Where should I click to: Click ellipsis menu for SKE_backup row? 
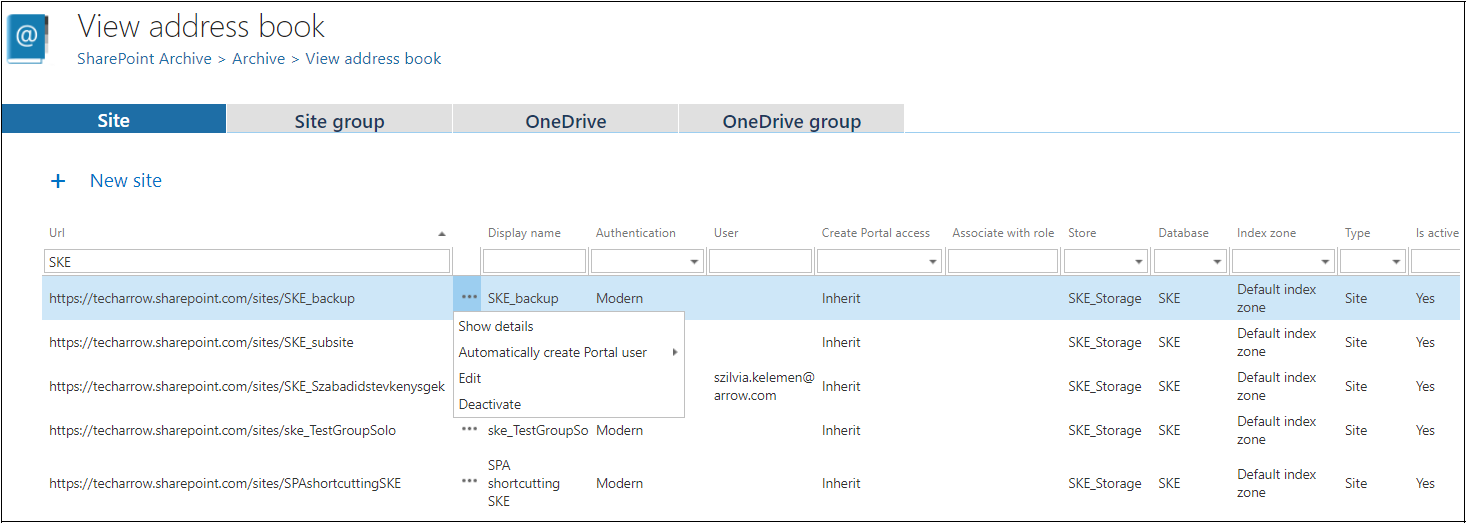pos(469,298)
